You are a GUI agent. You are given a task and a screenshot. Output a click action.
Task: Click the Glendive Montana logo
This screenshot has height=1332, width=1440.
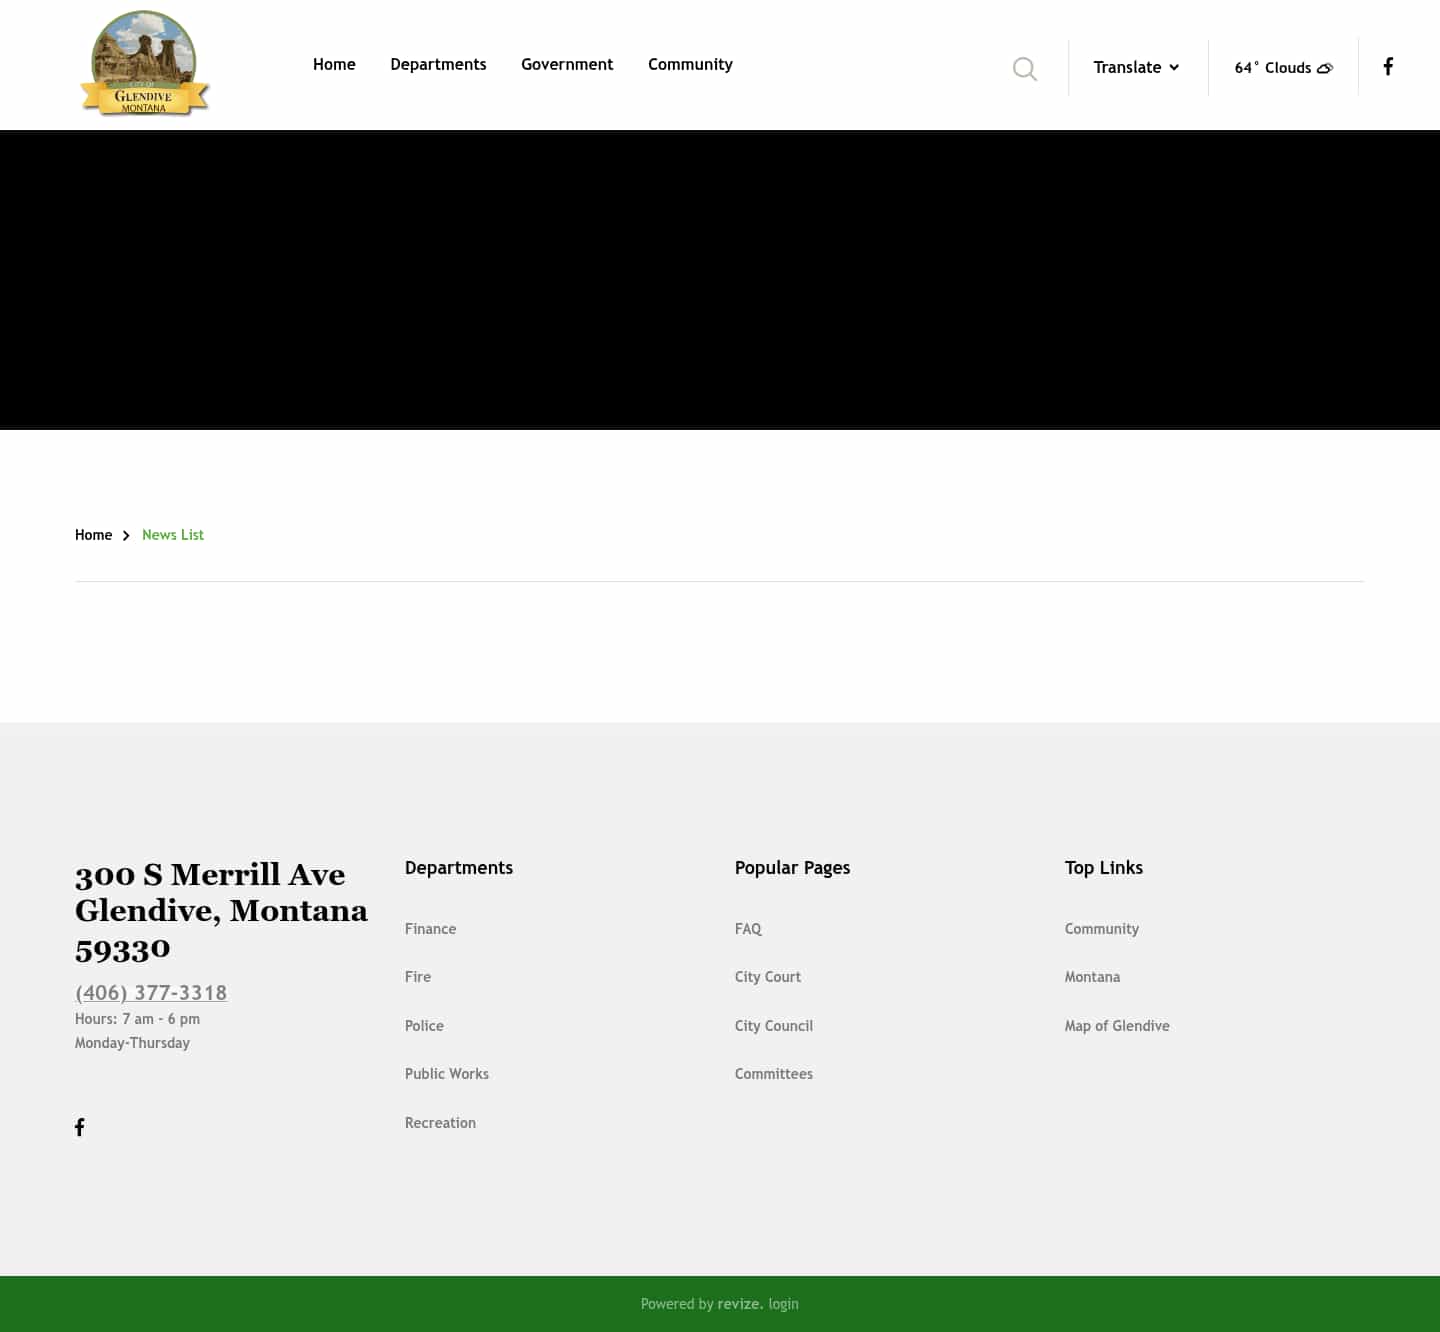point(145,63)
